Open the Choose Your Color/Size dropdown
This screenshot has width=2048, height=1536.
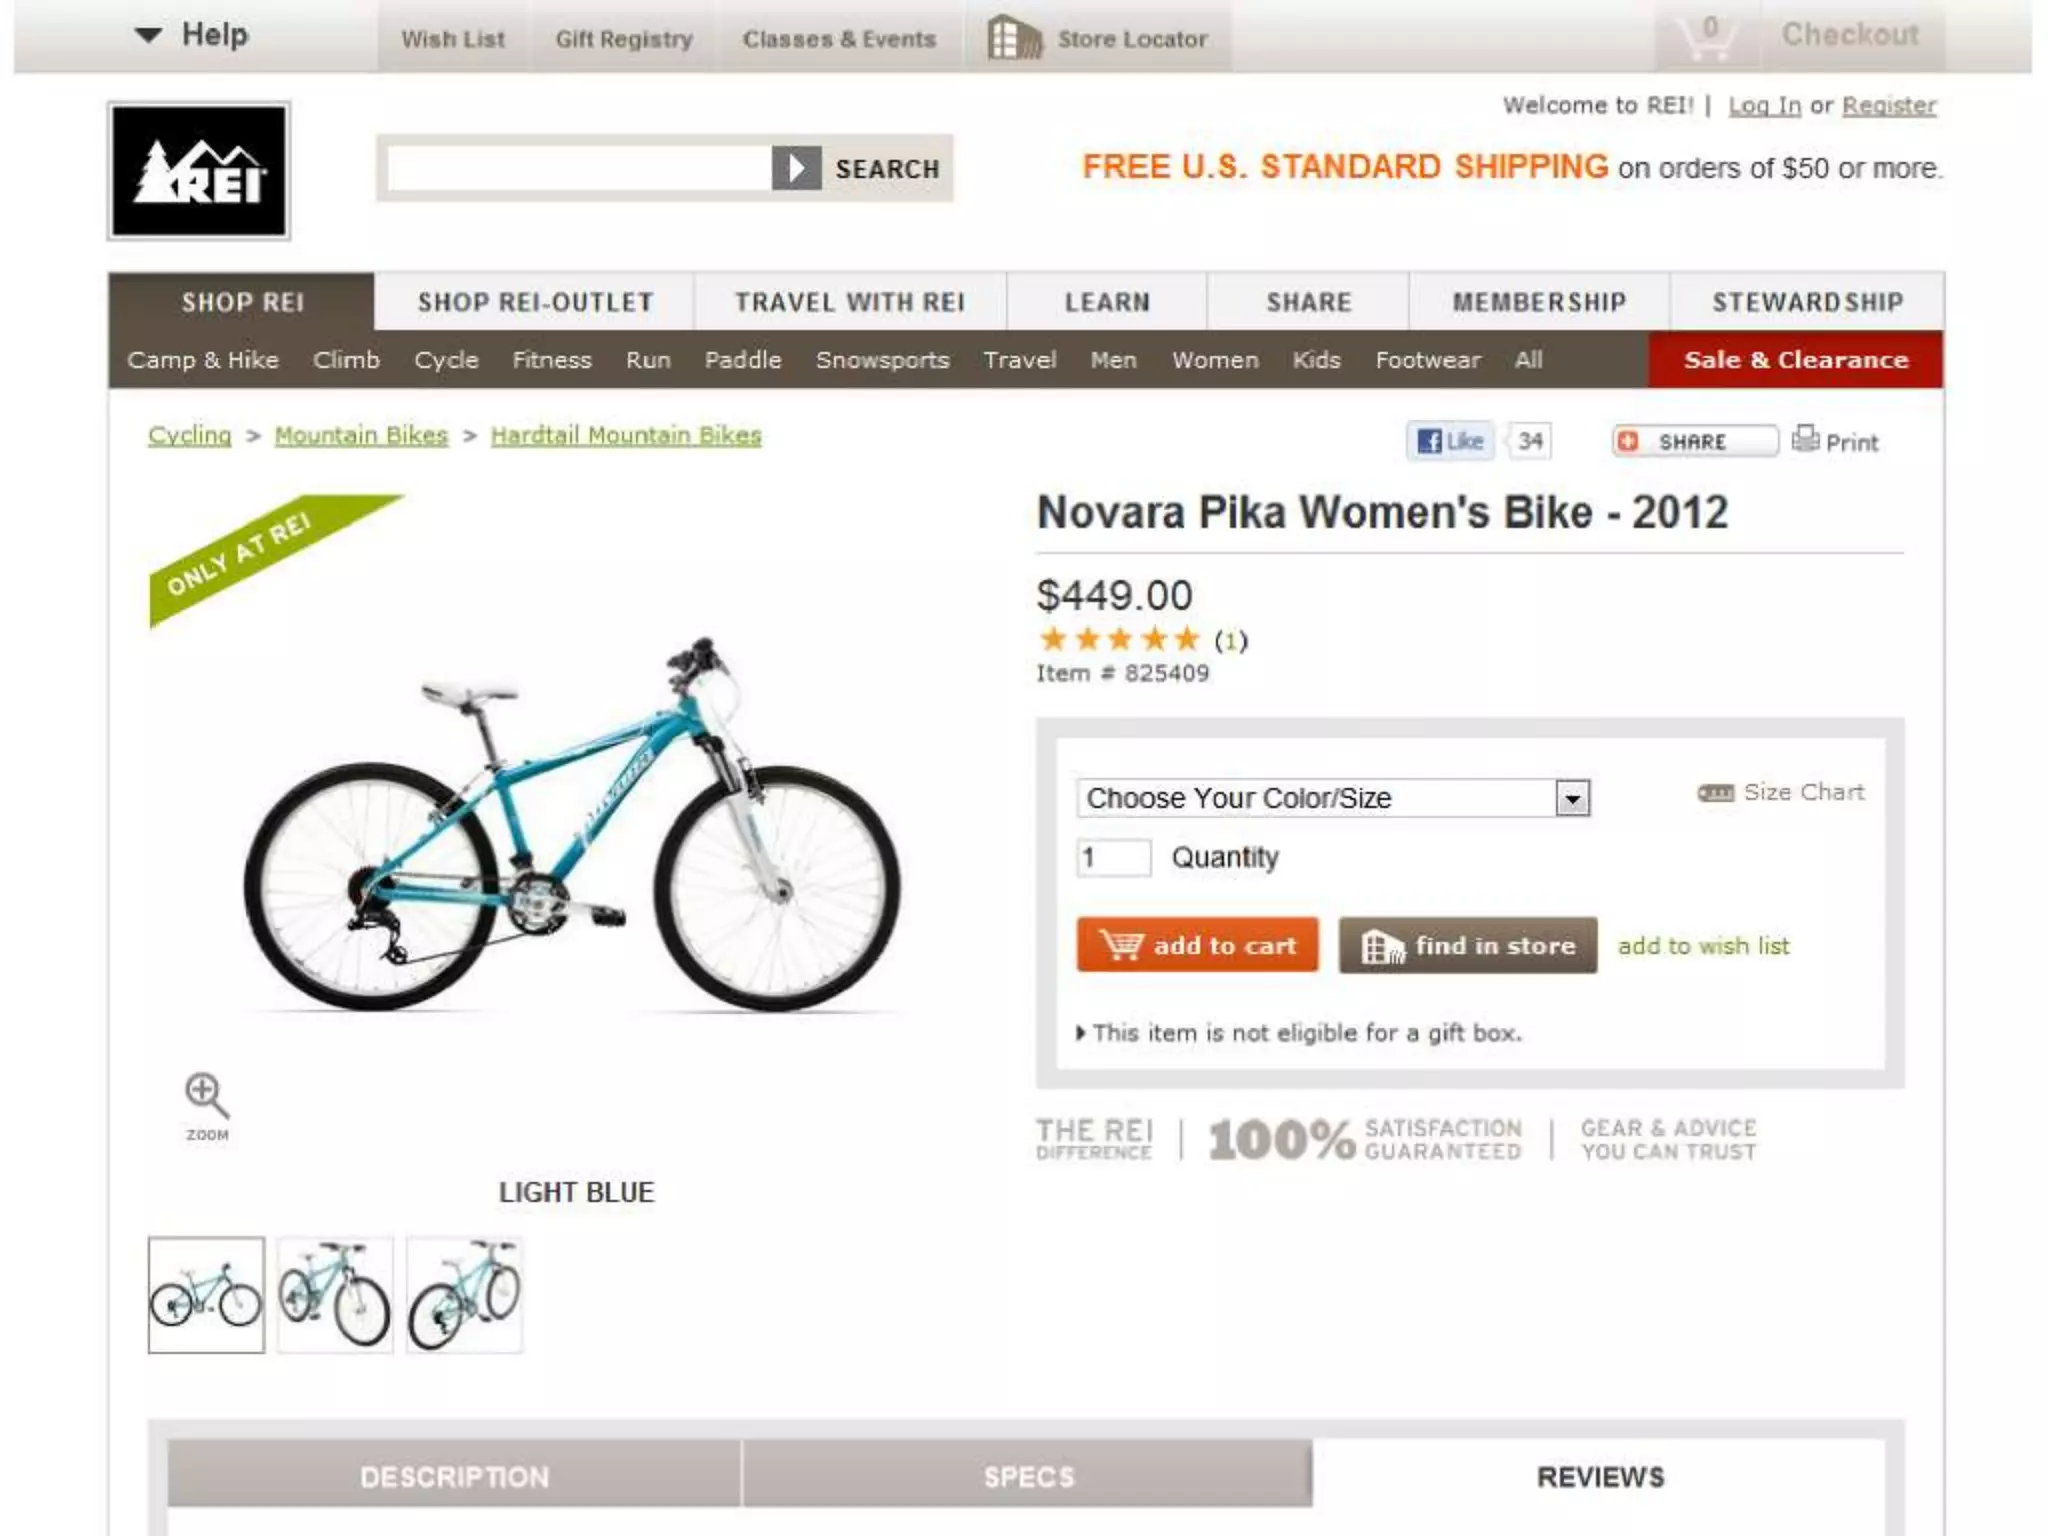tap(1333, 798)
